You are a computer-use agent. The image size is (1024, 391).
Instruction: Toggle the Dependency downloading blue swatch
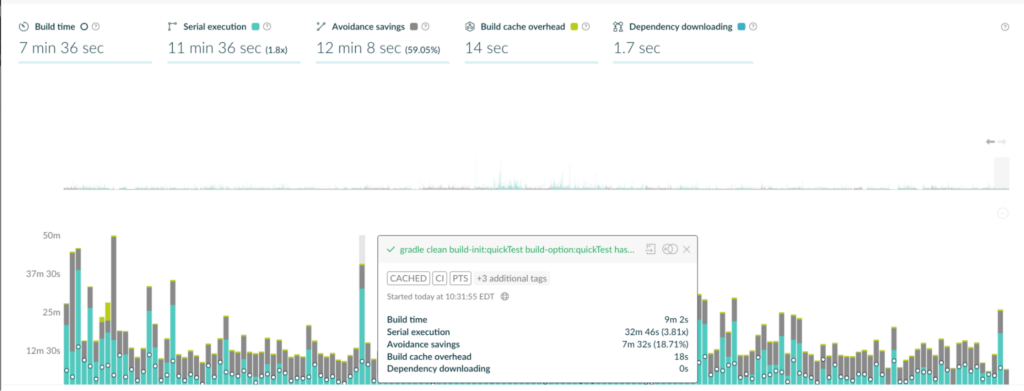(x=741, y=27)
